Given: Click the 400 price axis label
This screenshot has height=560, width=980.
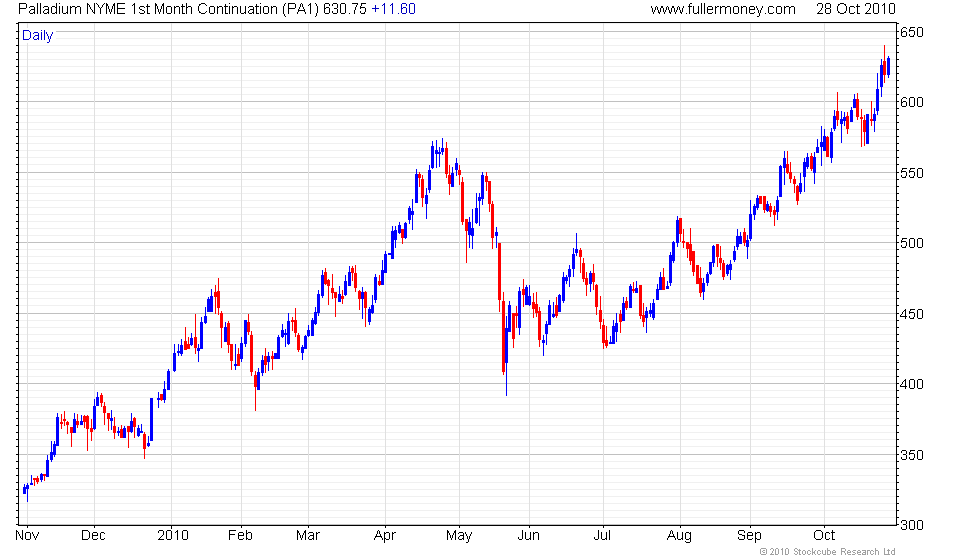Looking at the screenshot, I should [911, 384].
